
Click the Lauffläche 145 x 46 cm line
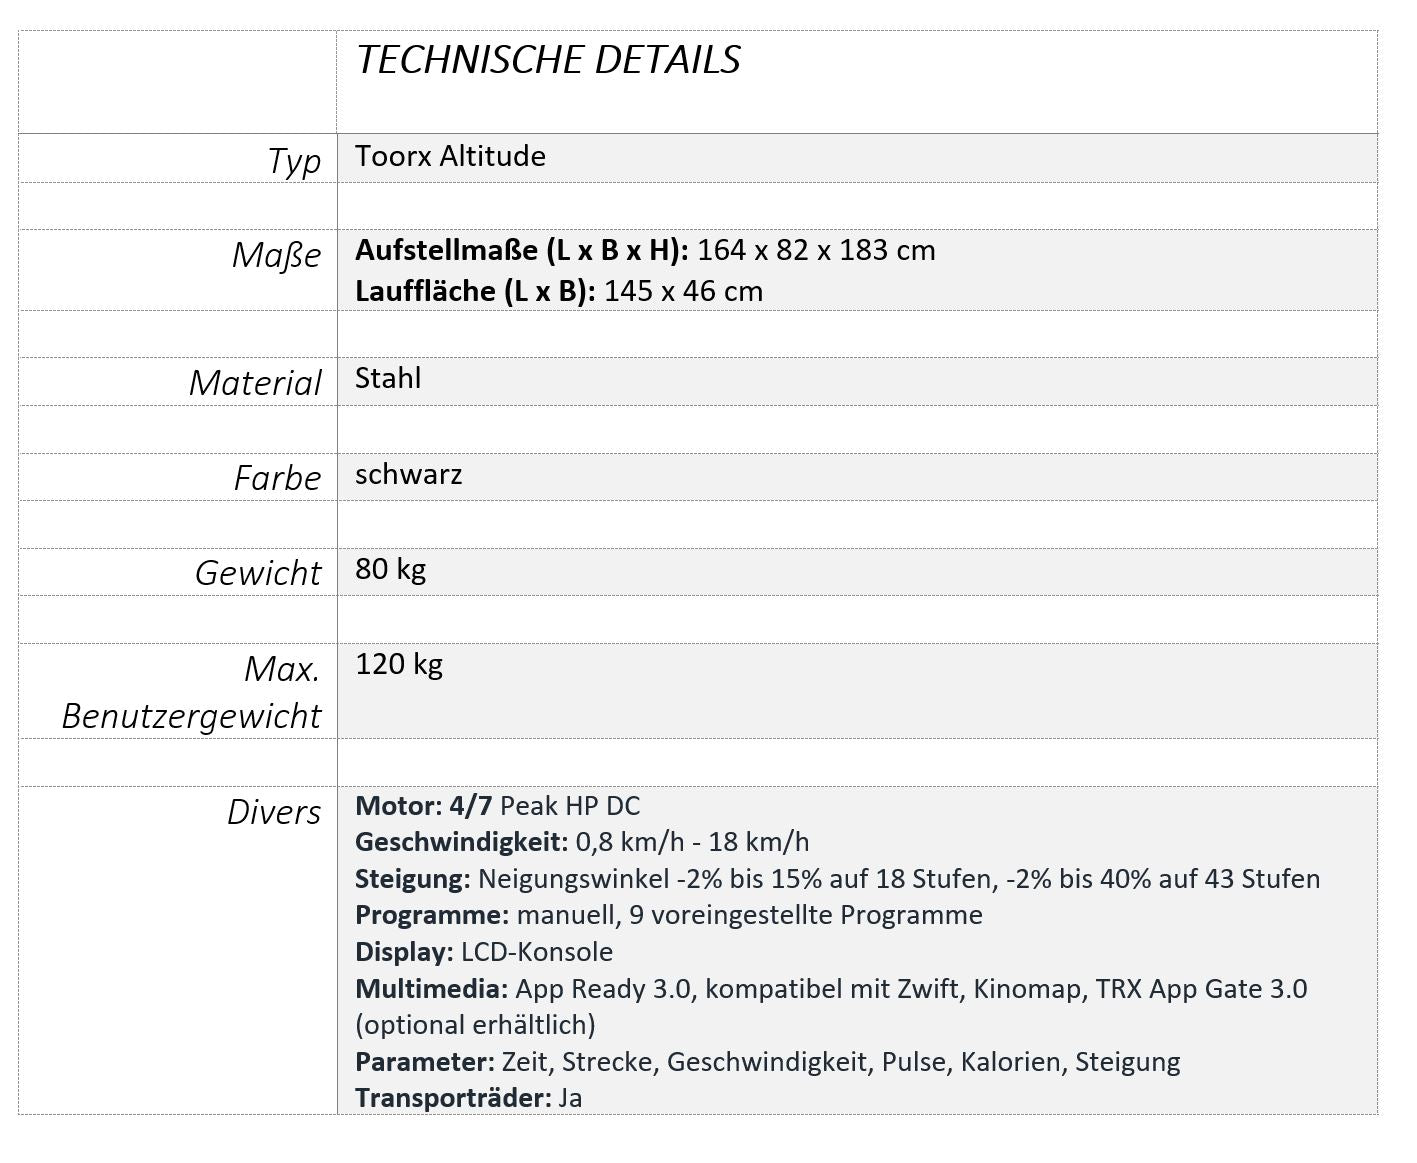[558, 291]
